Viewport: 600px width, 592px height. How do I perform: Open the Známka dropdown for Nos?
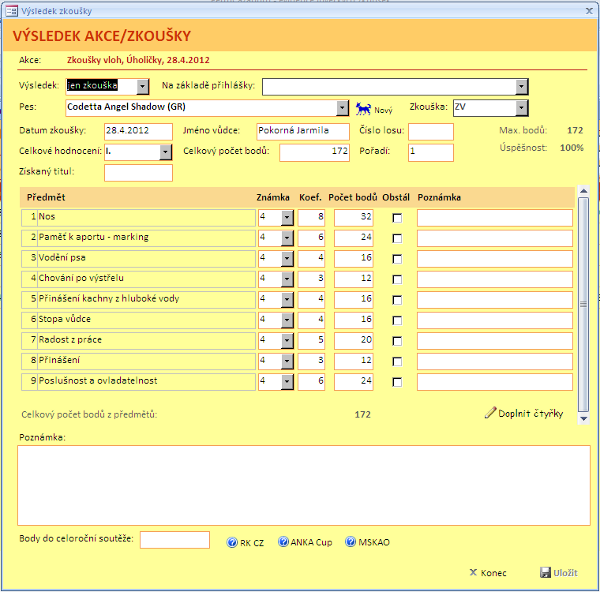[287, 218]
